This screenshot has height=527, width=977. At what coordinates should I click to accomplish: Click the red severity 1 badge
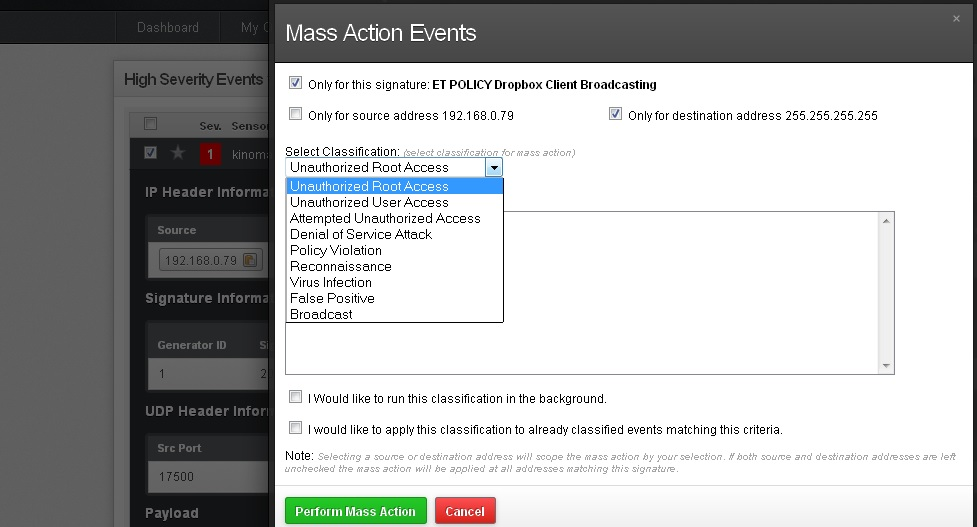pyautogui.click(x=210, y=153)
